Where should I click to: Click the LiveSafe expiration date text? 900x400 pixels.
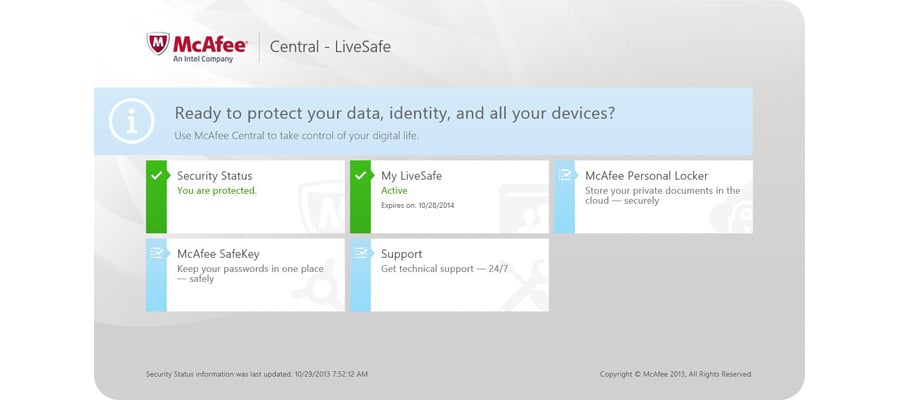point(418,203)
